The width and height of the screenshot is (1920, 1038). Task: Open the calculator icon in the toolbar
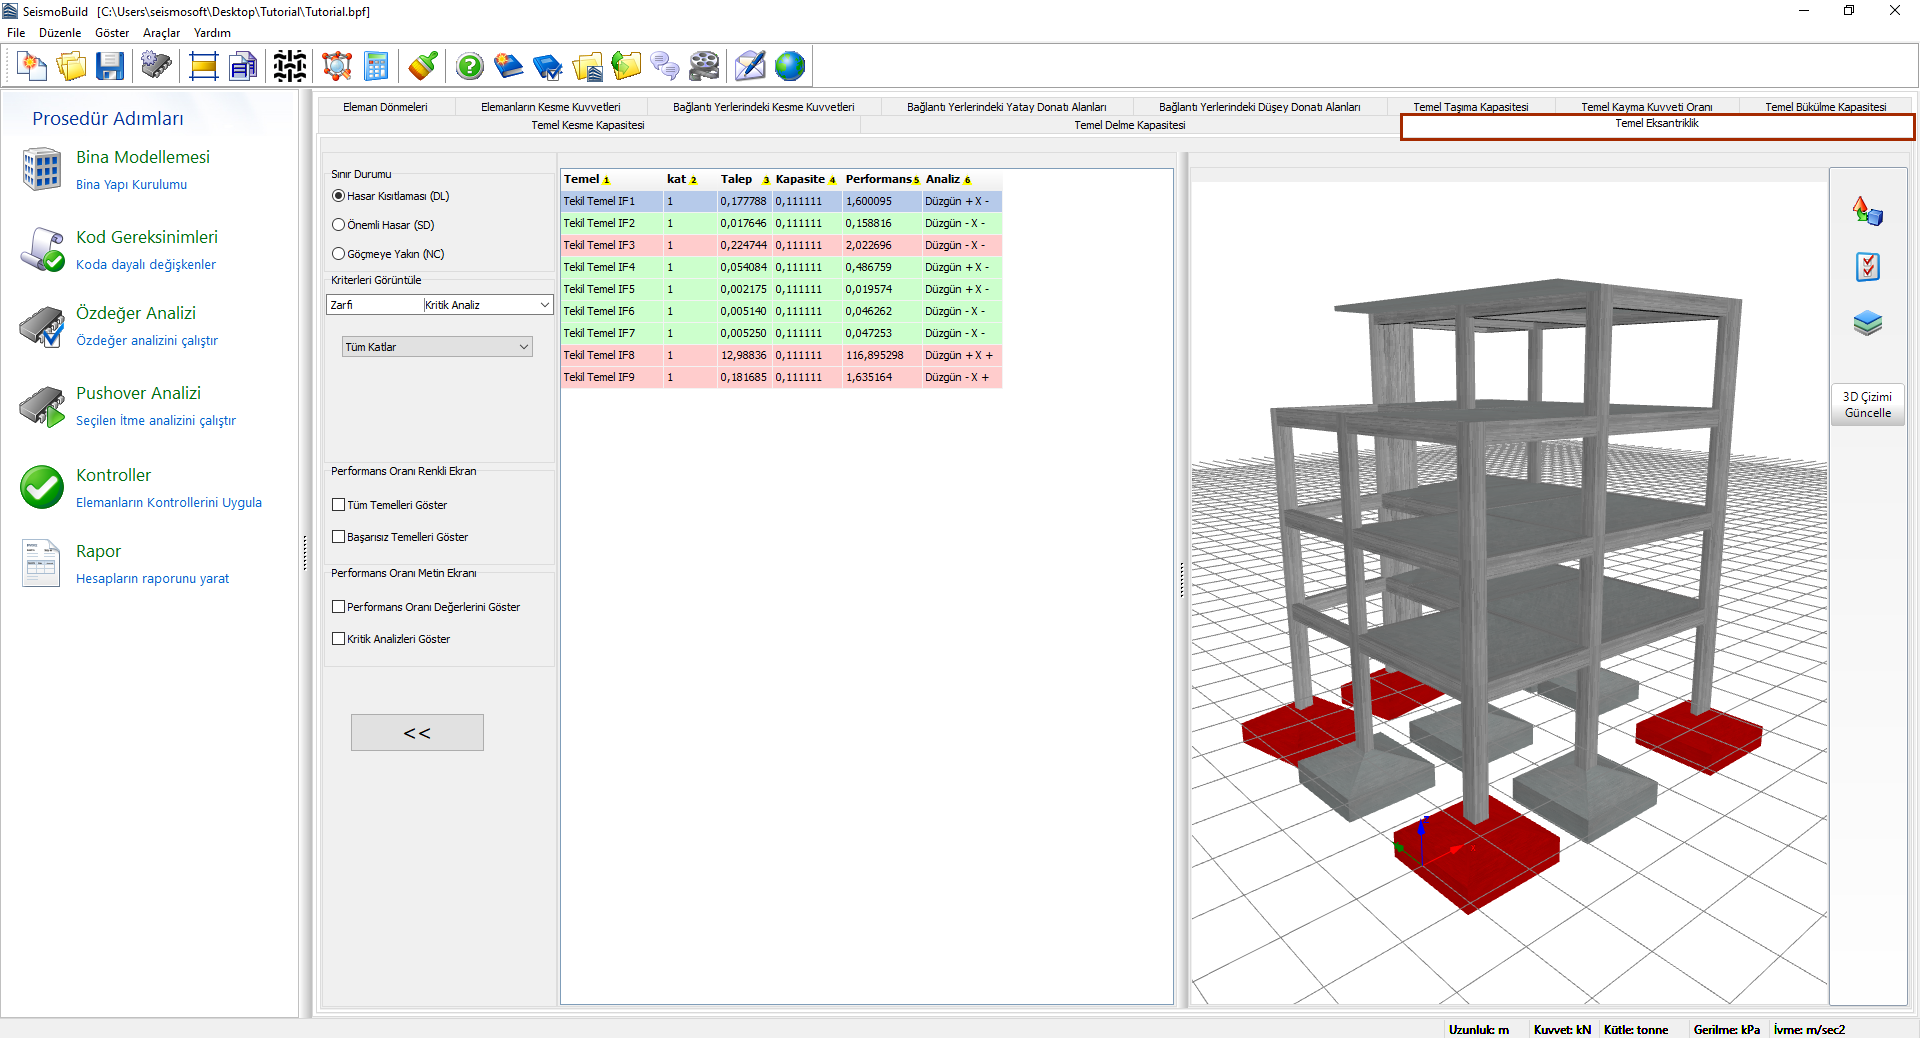coord(376,67)
